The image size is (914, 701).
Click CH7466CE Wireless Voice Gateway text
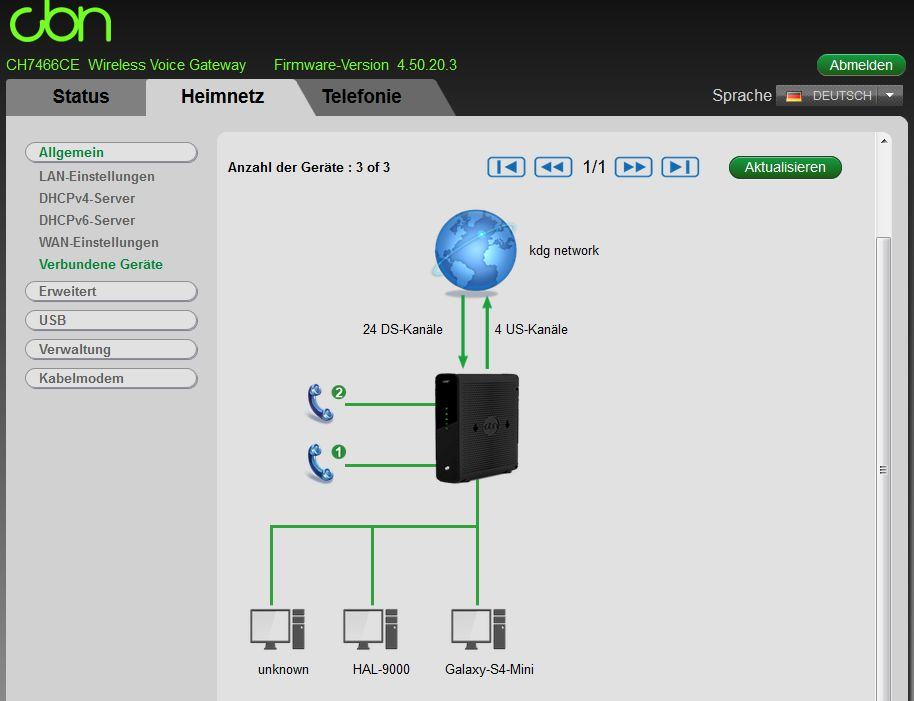(126, 65)
